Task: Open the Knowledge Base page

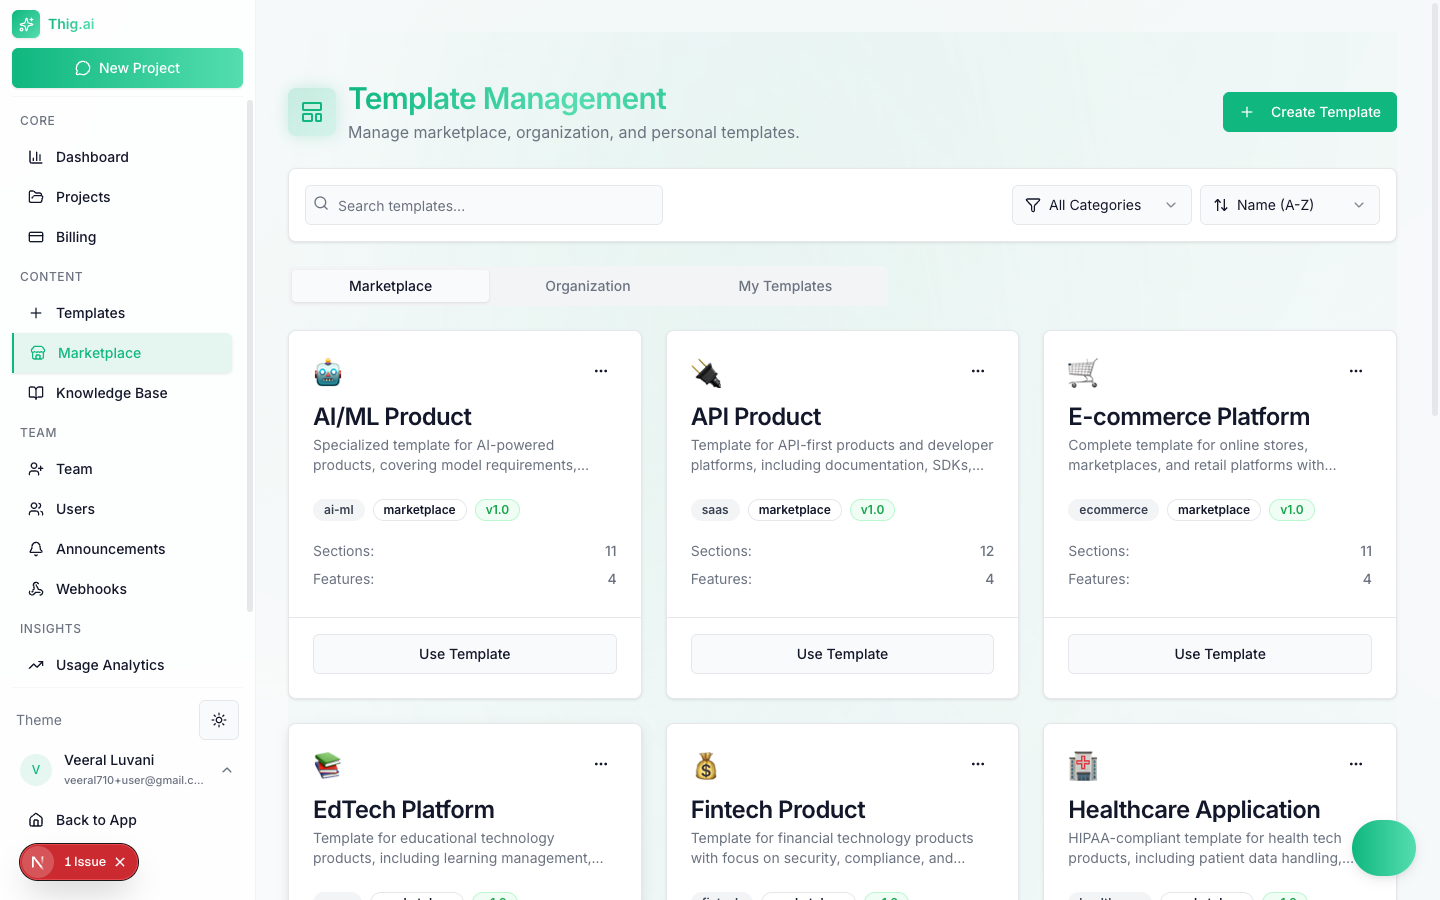Action: [x=111, y=393]
